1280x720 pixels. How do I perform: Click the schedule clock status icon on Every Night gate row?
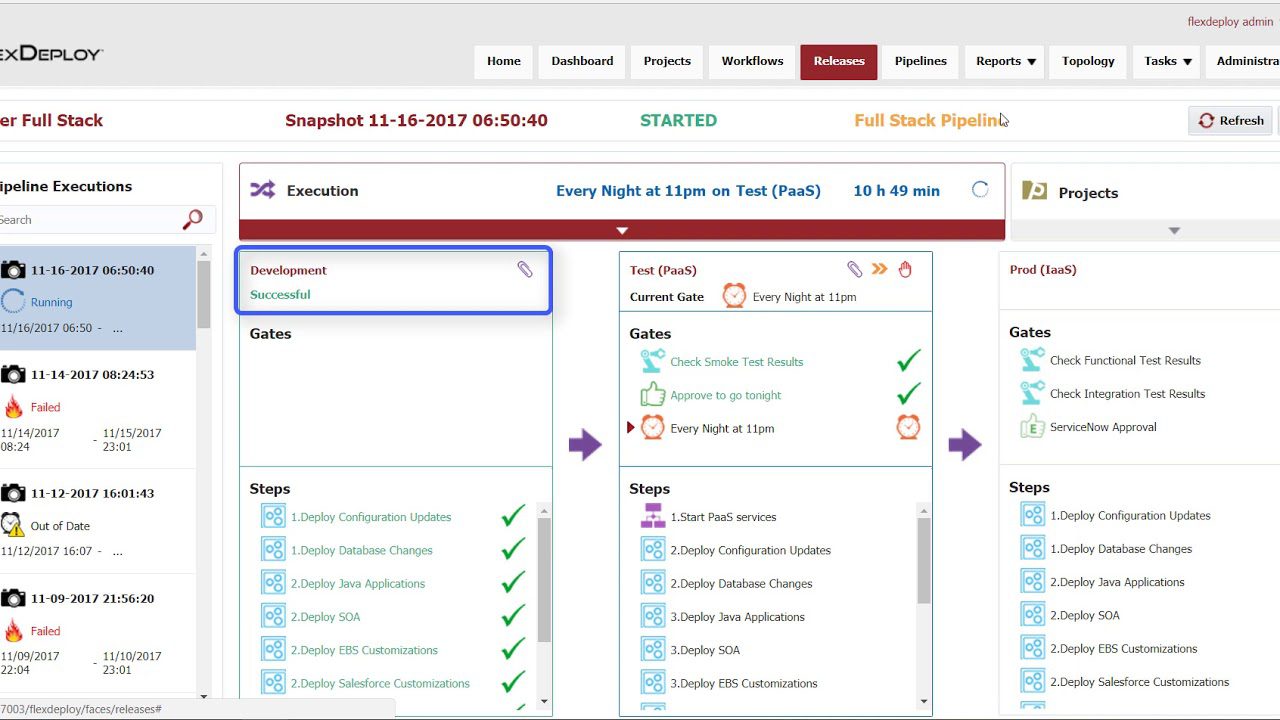point(908,427)
